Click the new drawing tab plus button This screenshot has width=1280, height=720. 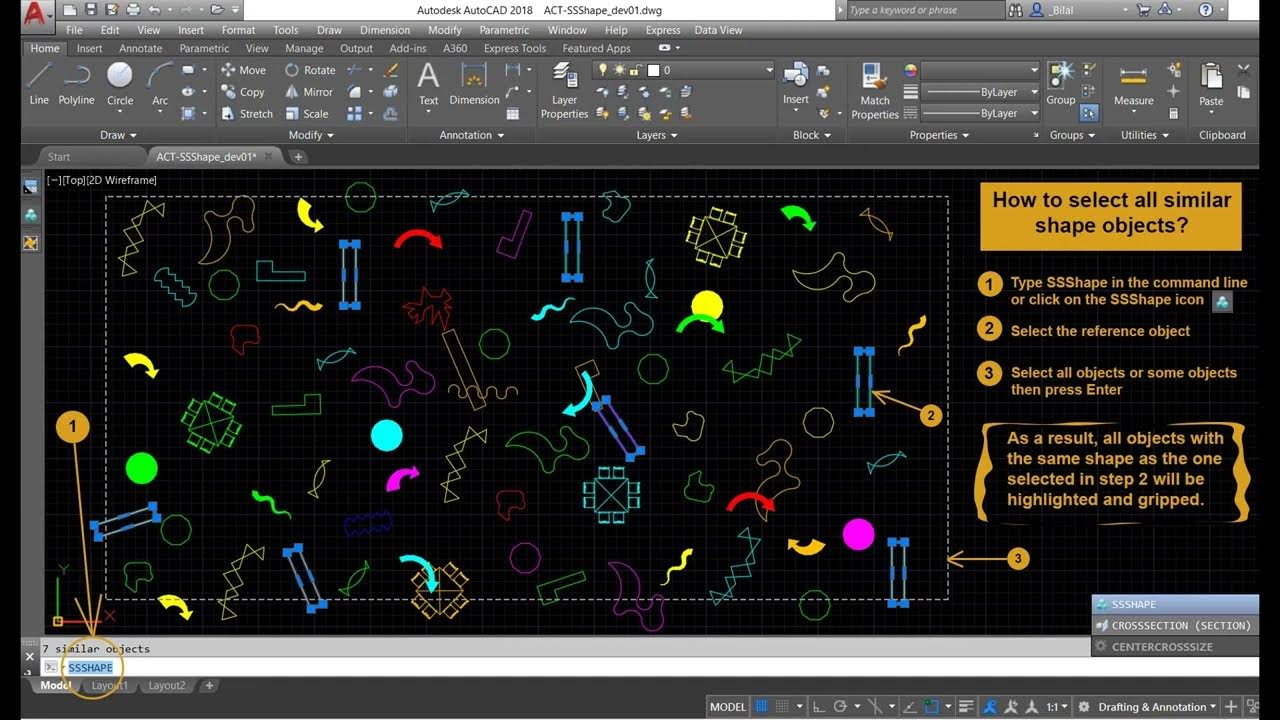point(298,157)
